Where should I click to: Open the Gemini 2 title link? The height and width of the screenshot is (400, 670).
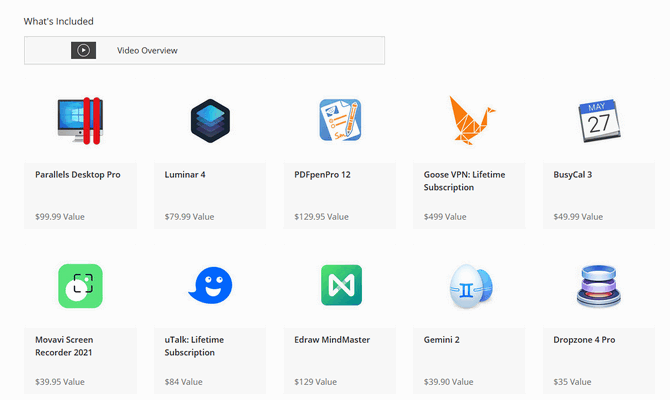coord(441,339)
